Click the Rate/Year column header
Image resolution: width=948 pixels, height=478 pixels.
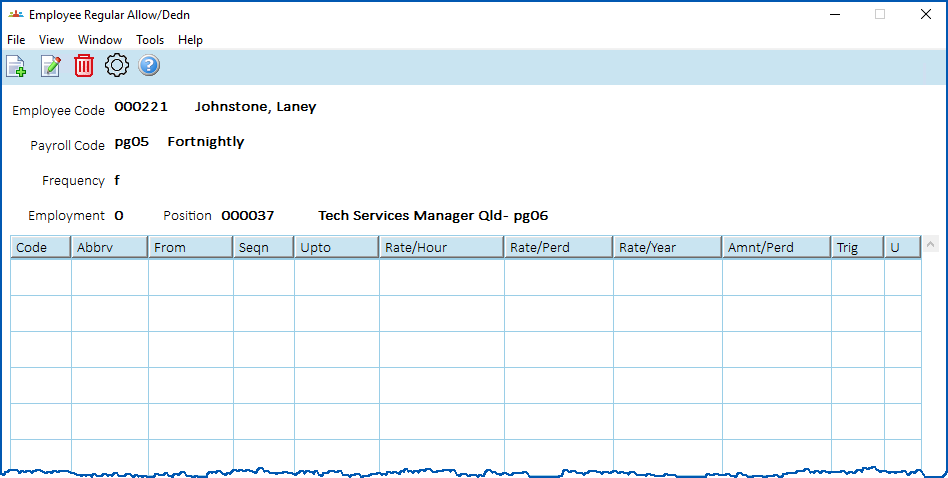point(668,247)
